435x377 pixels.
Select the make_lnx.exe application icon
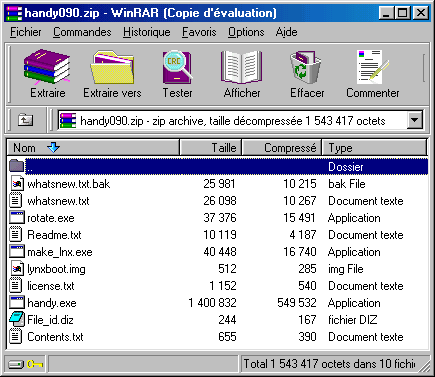tap(17, 252)
